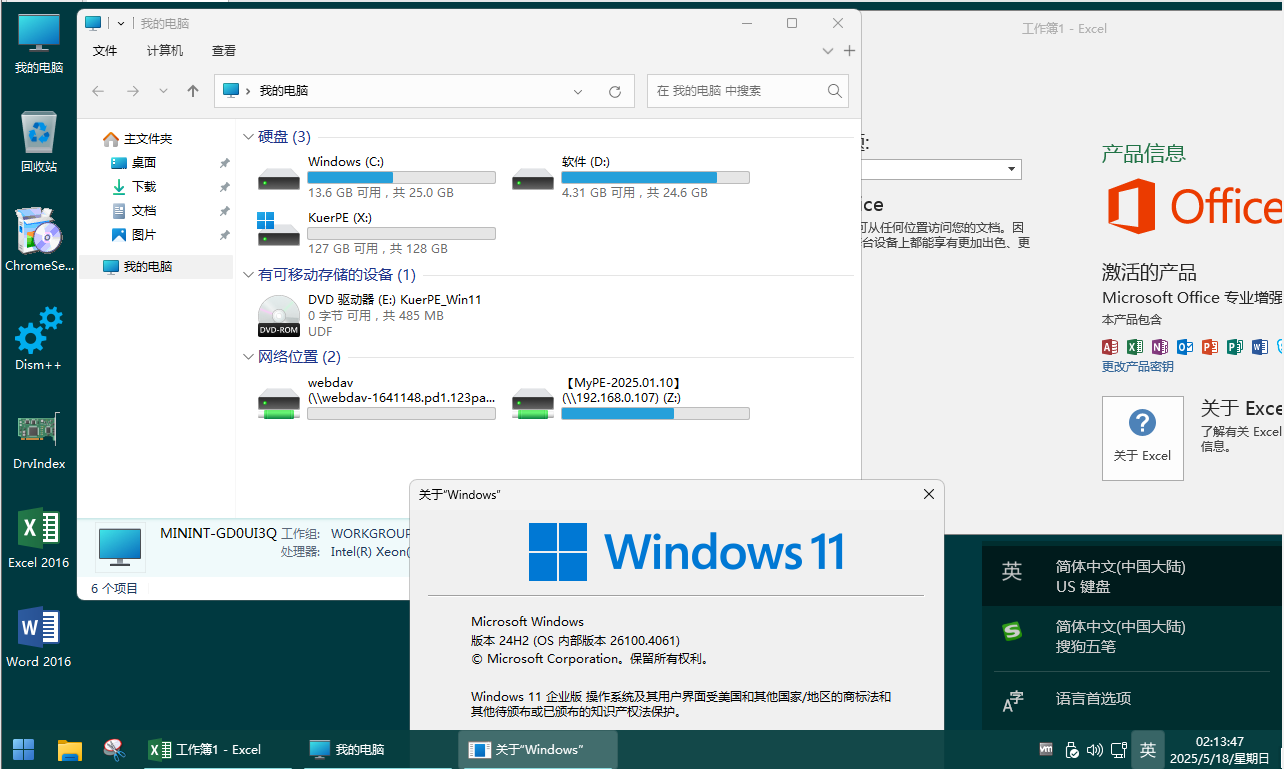Open File Explorer from the taskbar
Image resolution: width=1284 pixels, height=769 pixels.
[69, 749]
